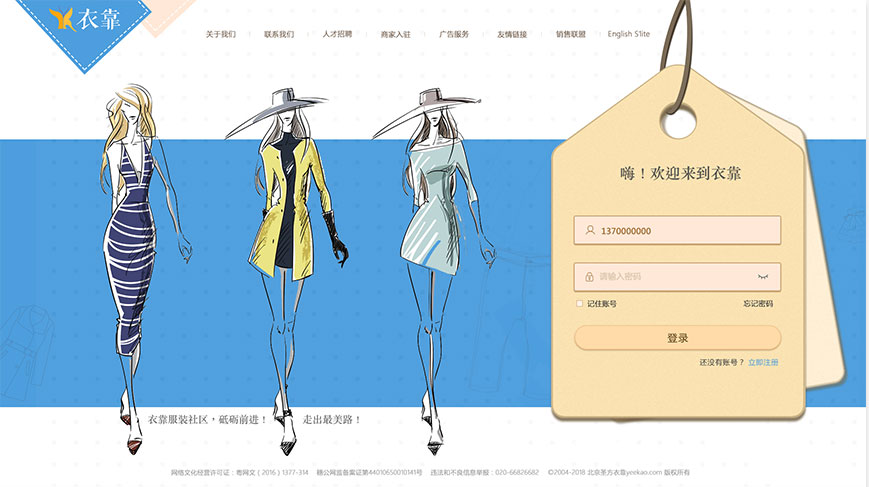
Task: Click the user icon in phone field
Action: 590,231
